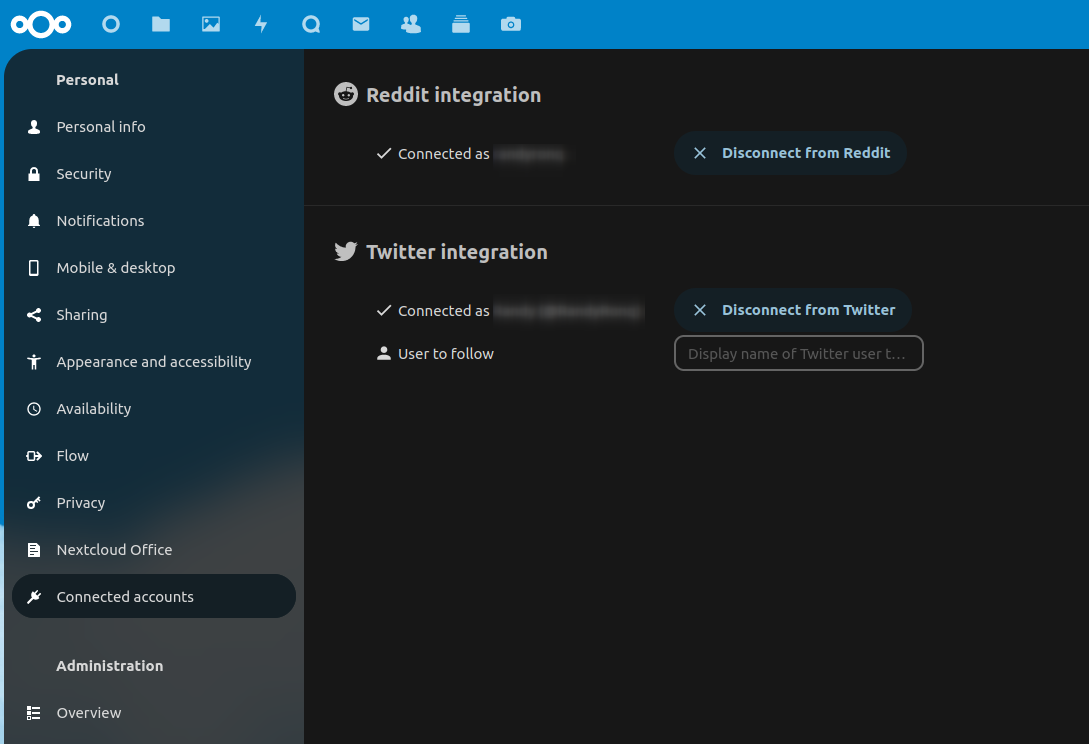The width and height of the screenshot is (1089, 744).
Task: Open the Mail app envelope icon
Action: coord(361,24)
